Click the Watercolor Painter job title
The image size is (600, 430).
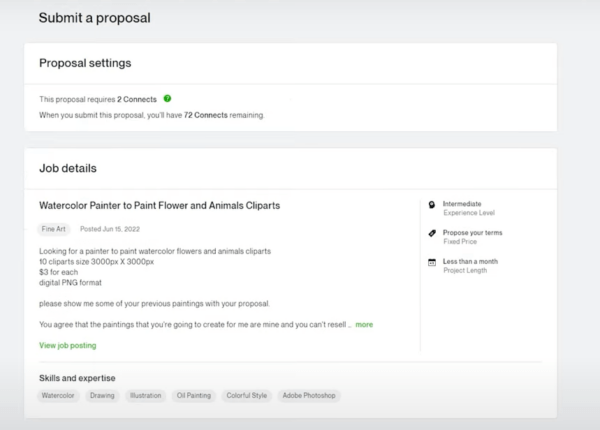tap(160, 205)
